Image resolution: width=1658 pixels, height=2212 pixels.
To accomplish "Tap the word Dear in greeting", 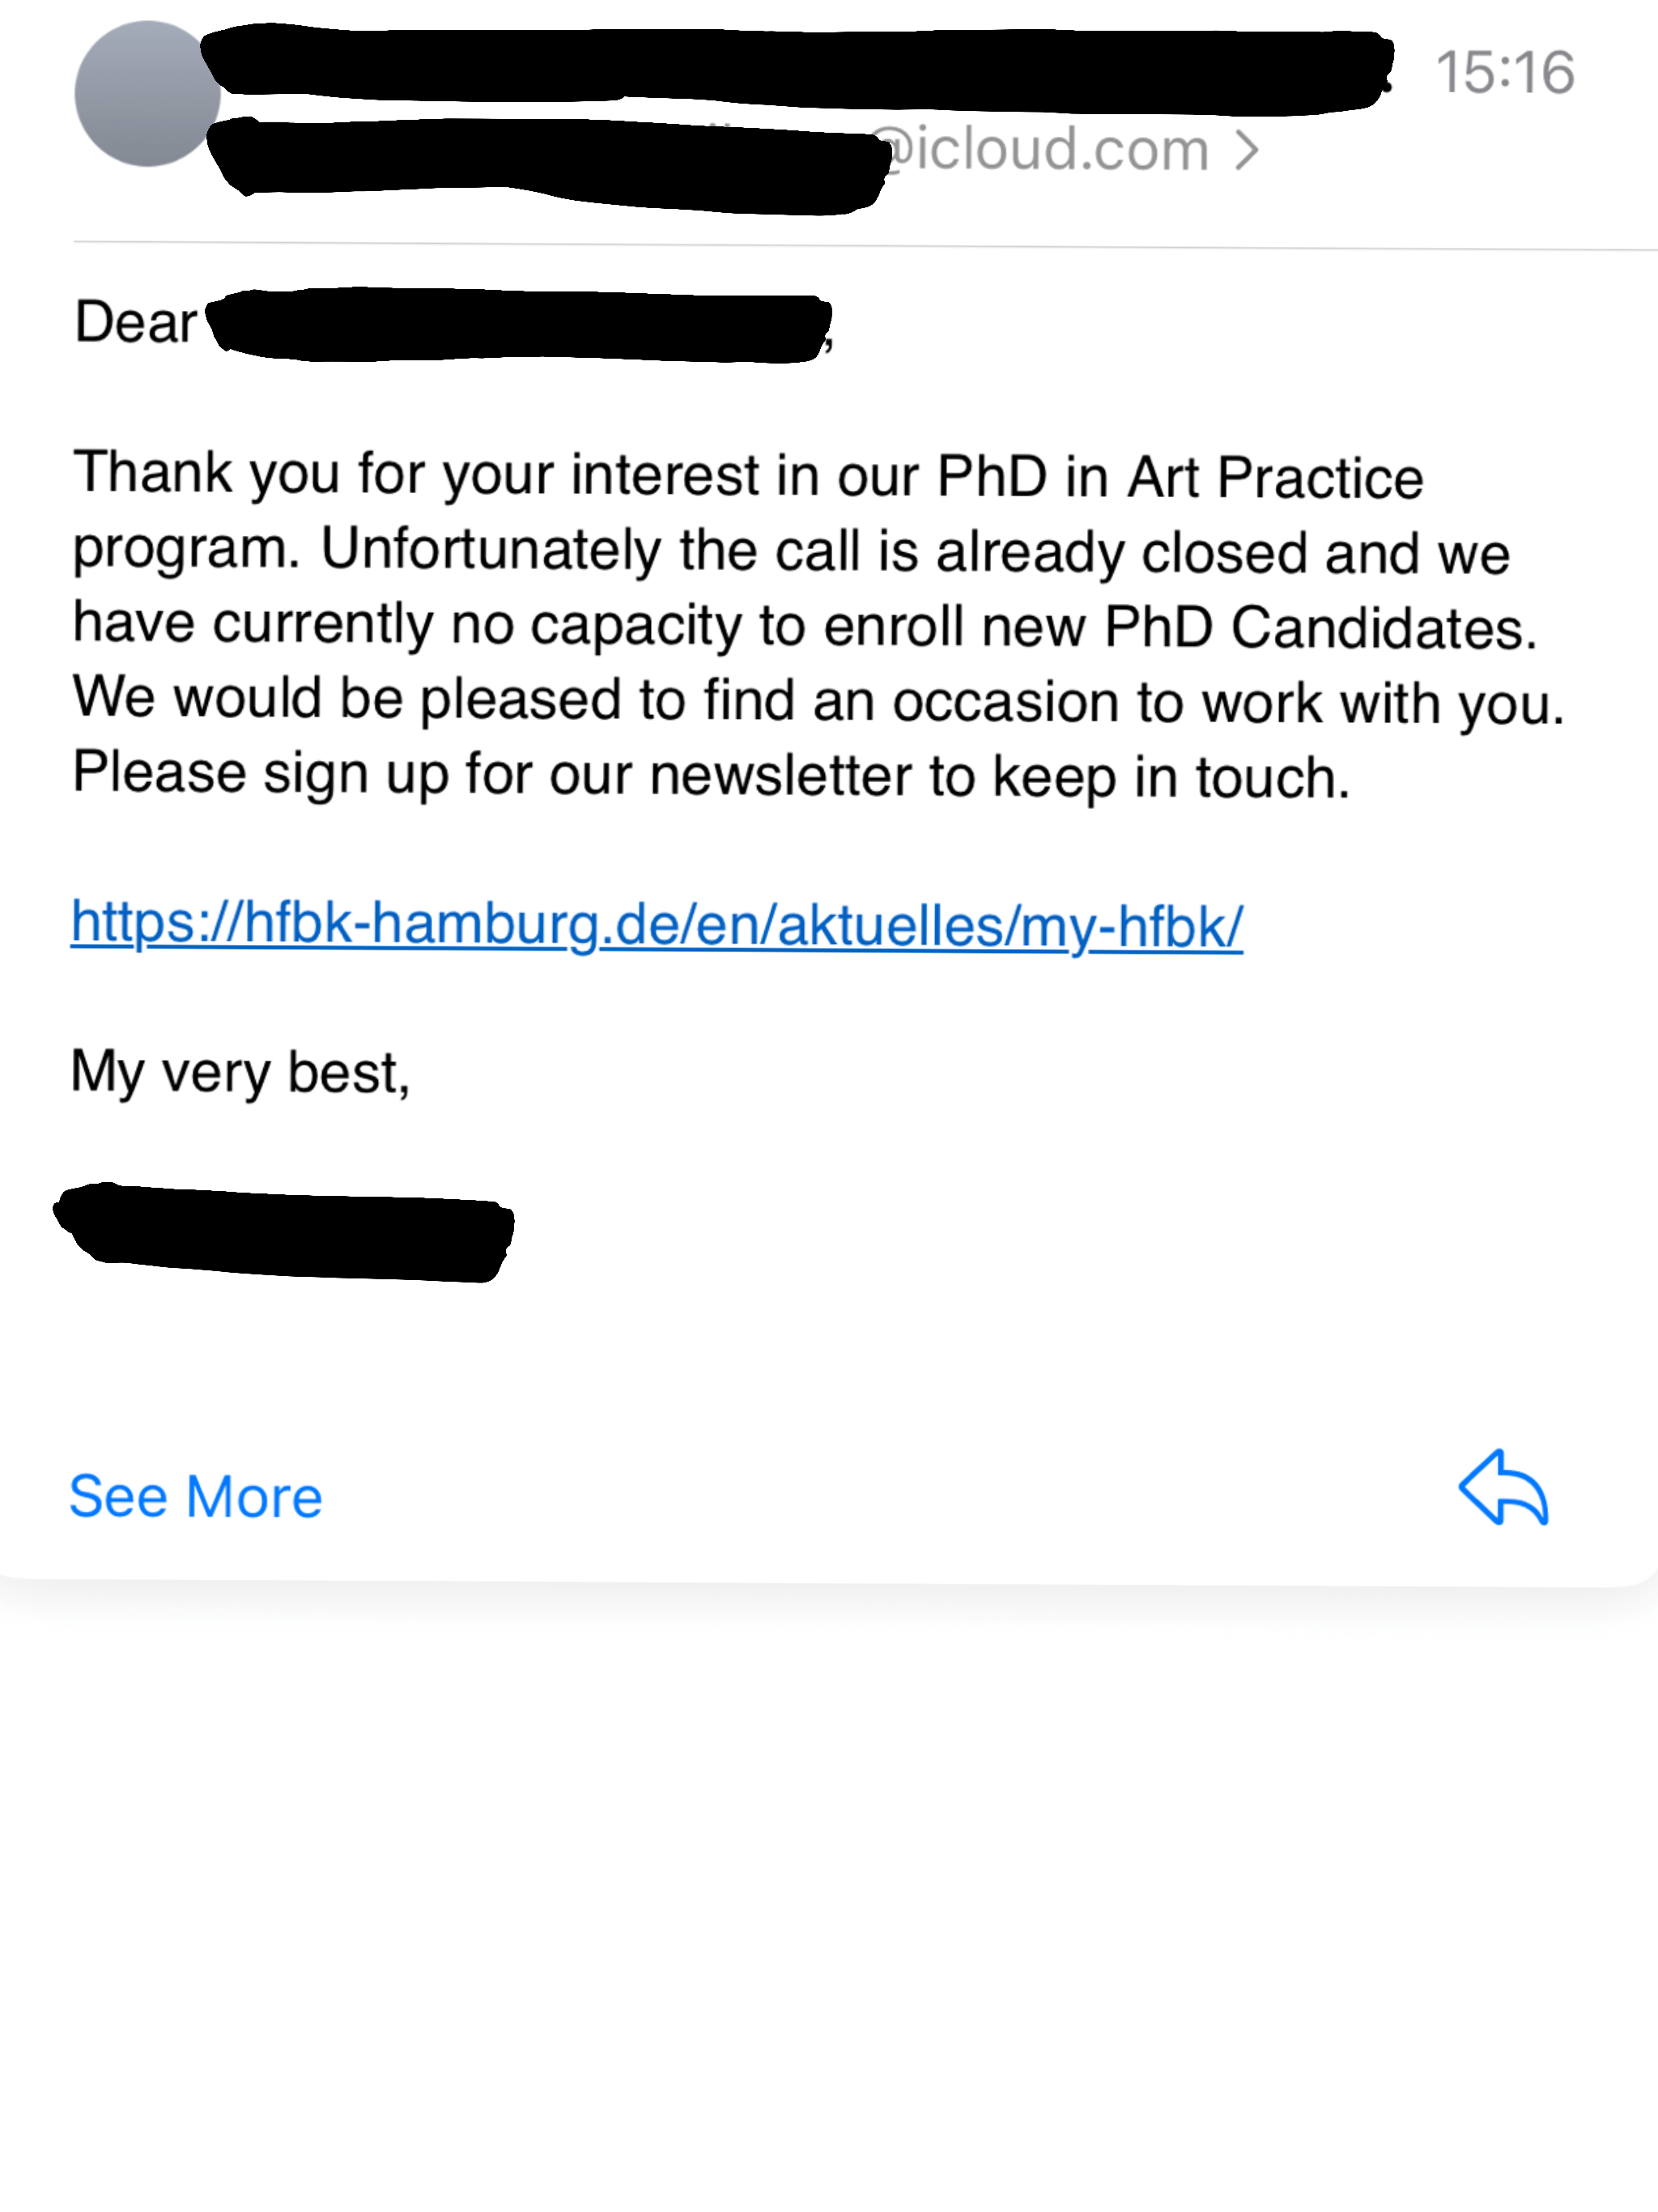I will [135, 322].
